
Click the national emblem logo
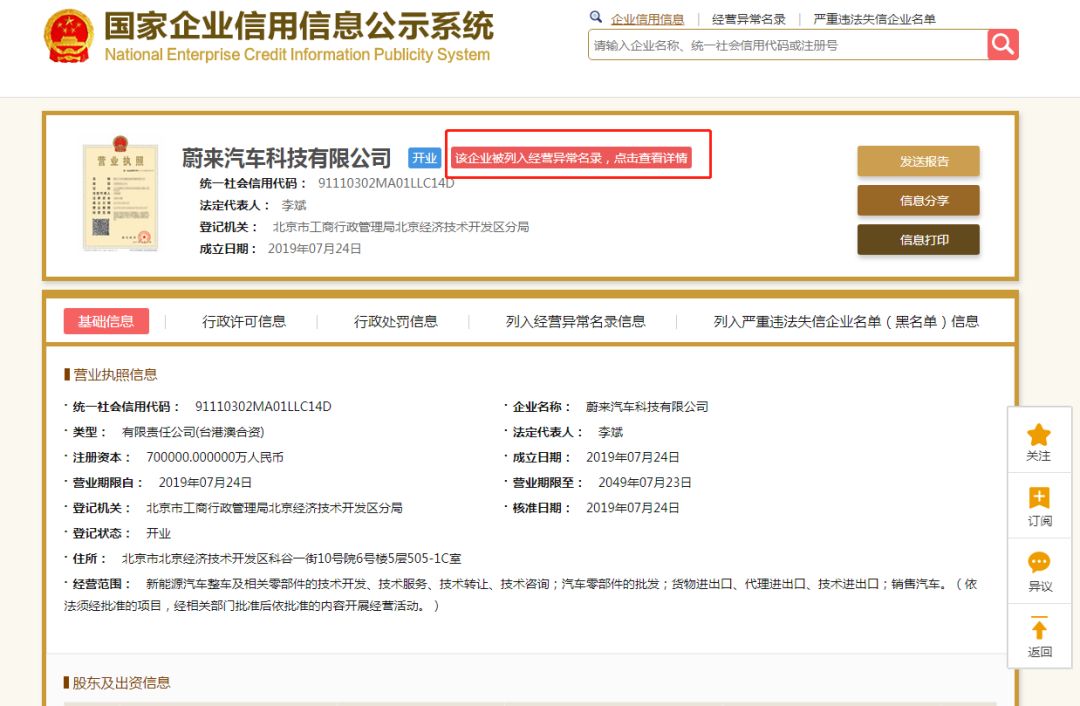coord(69,37)
